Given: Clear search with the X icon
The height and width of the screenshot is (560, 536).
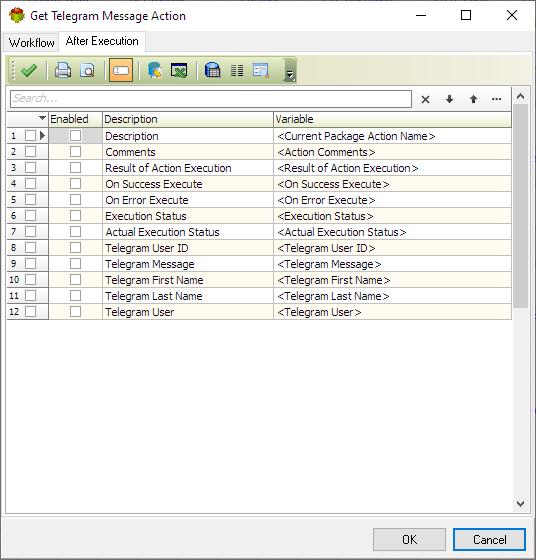Looking at the screenshot, I should pyautogui.click(x=425, y=99).
